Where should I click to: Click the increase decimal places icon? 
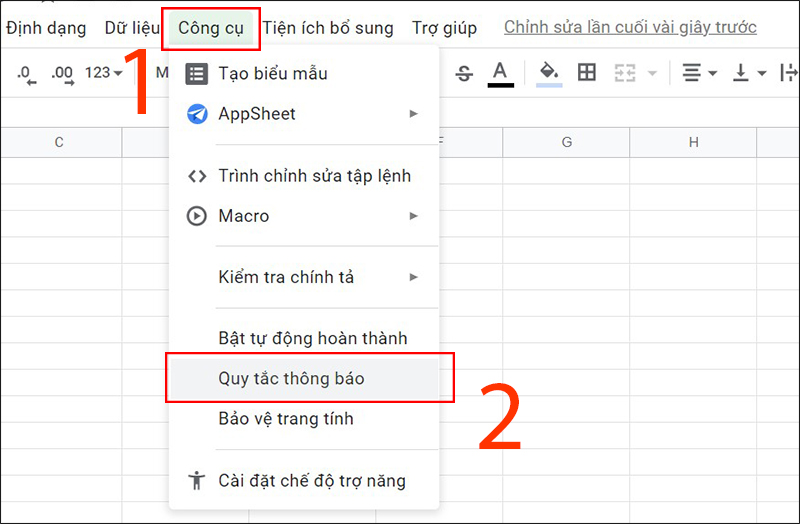(x=62, y=73)
